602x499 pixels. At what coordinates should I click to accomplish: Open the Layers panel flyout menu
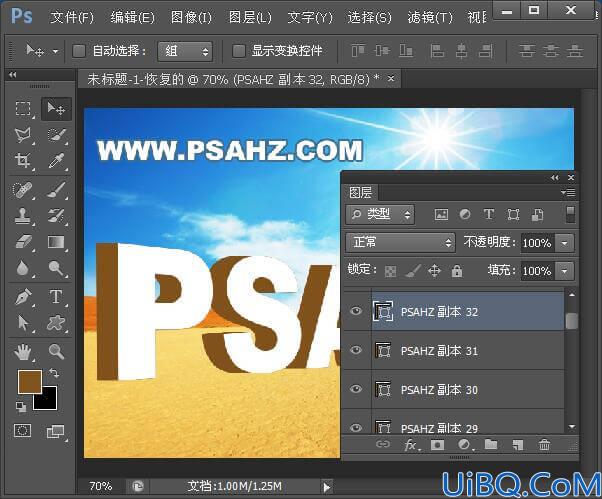(x=568, y=192)
